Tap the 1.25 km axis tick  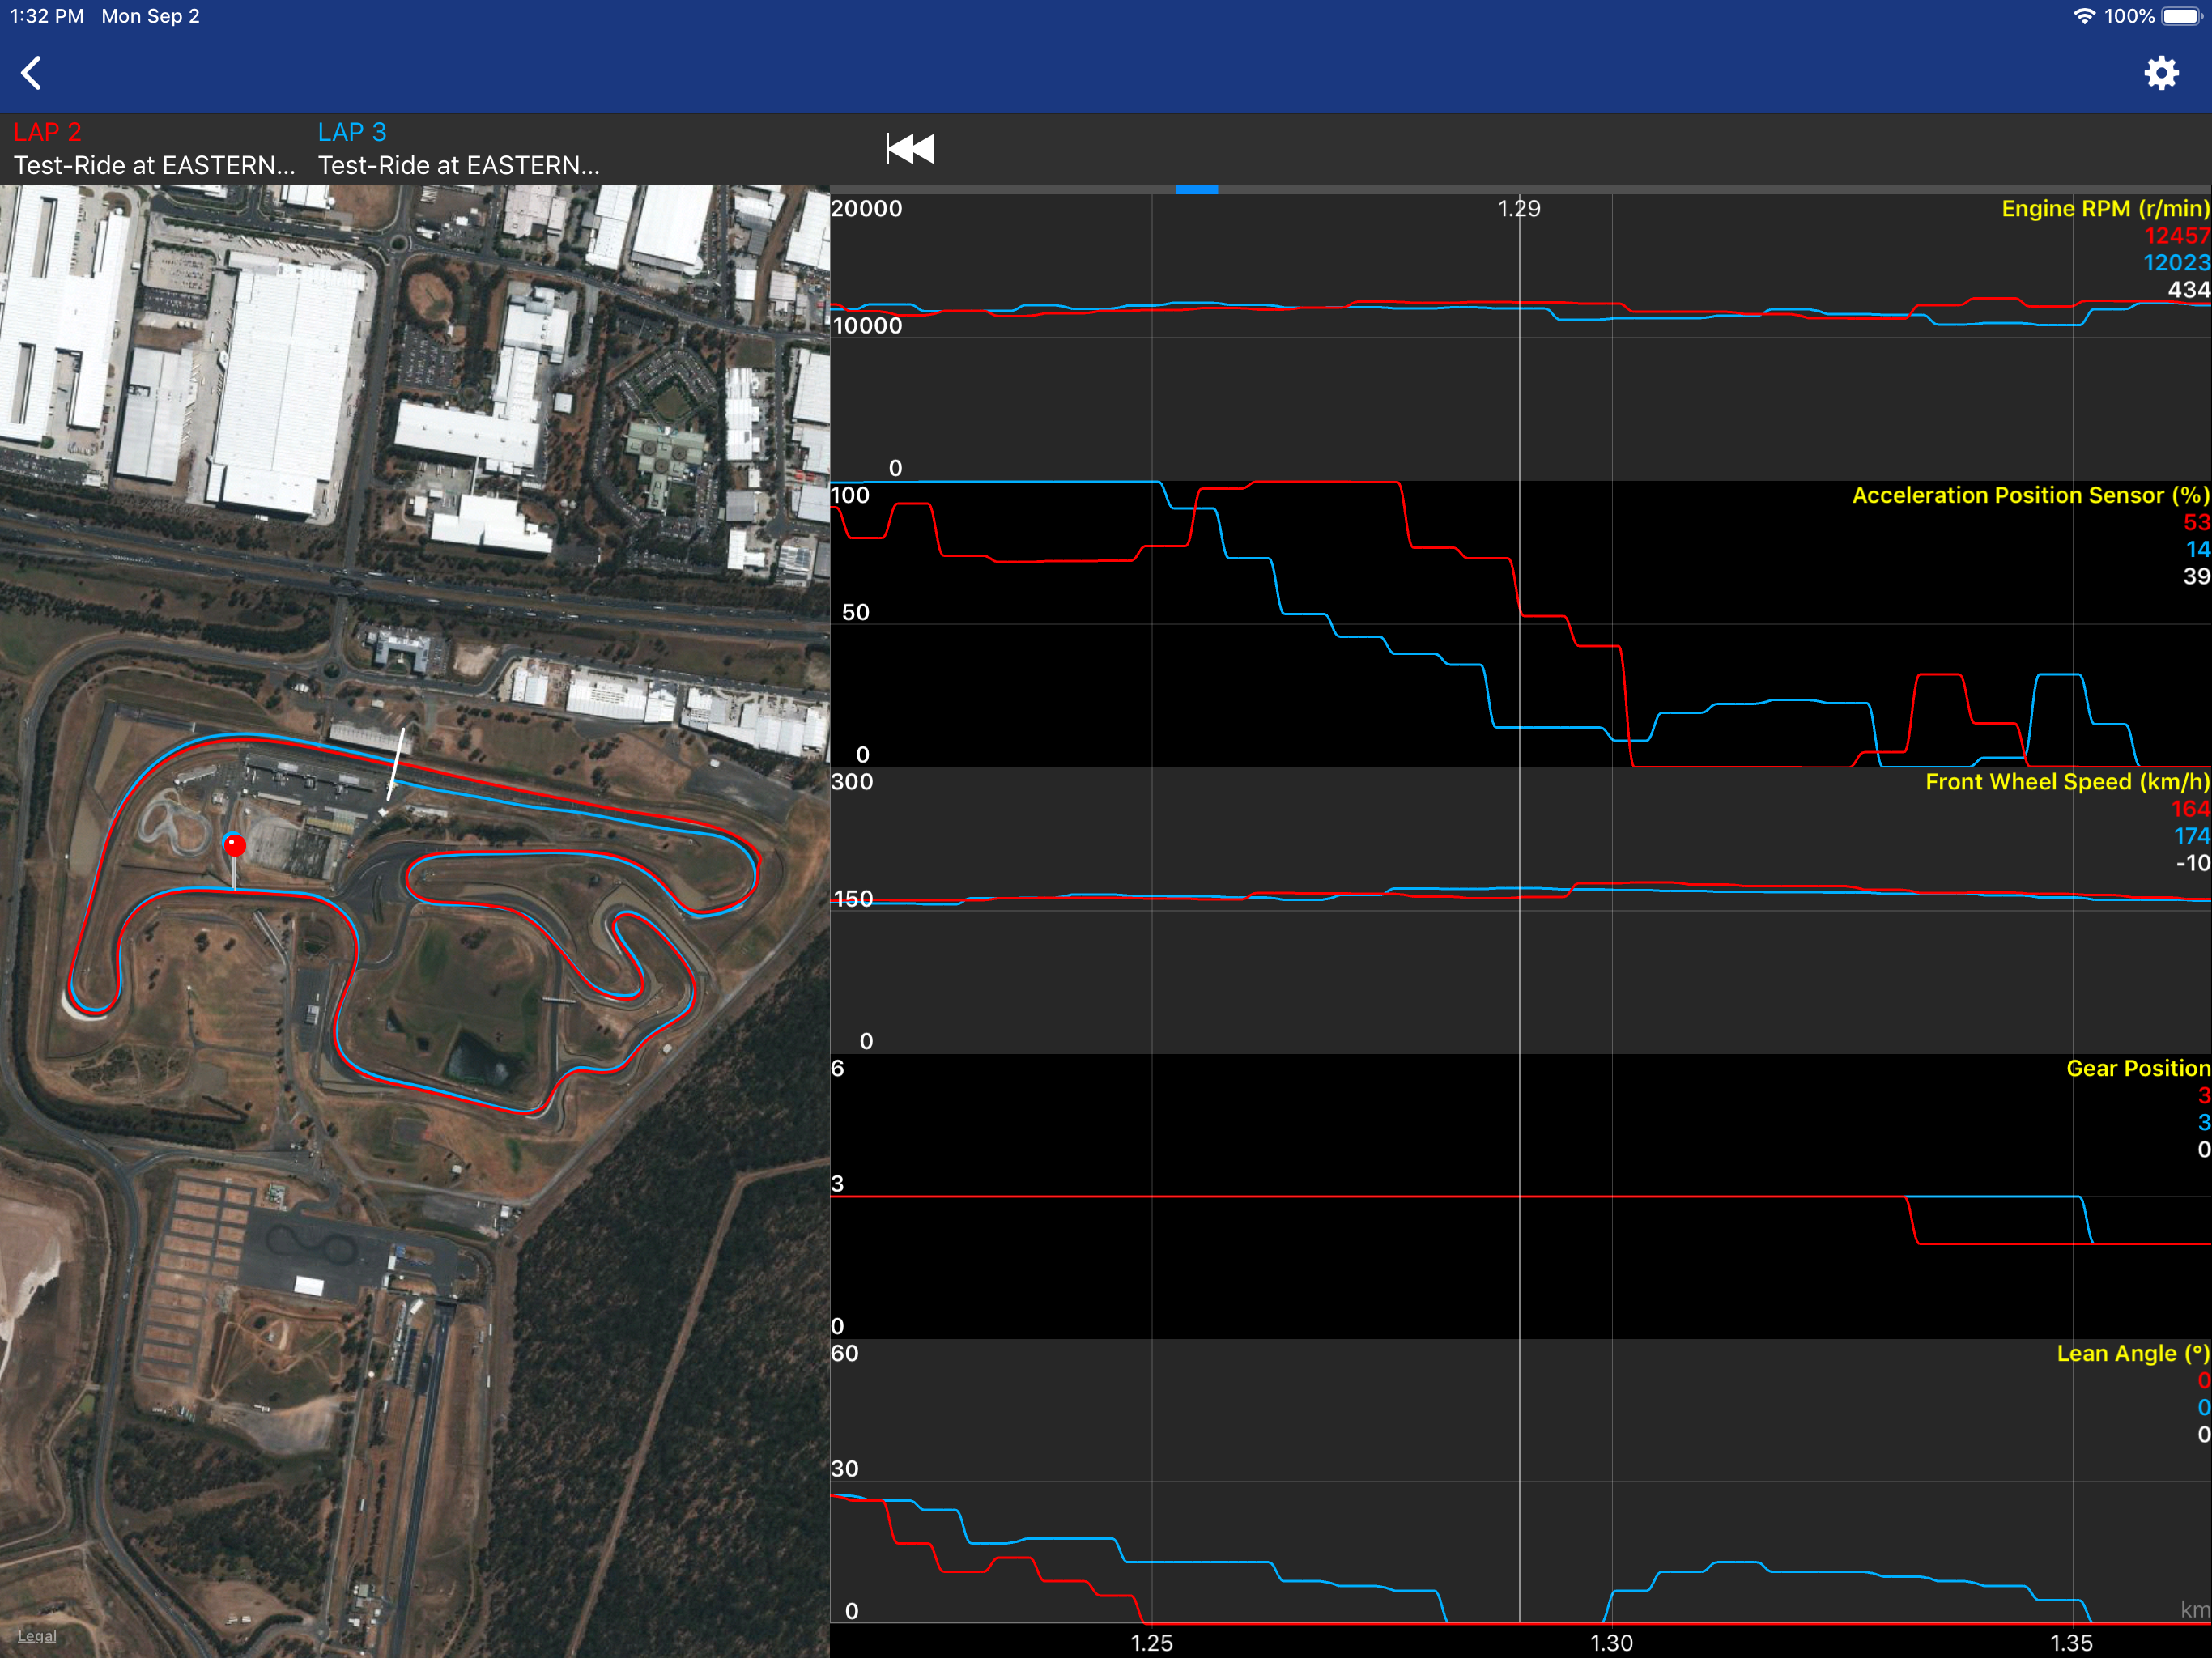point(1151,1643)
